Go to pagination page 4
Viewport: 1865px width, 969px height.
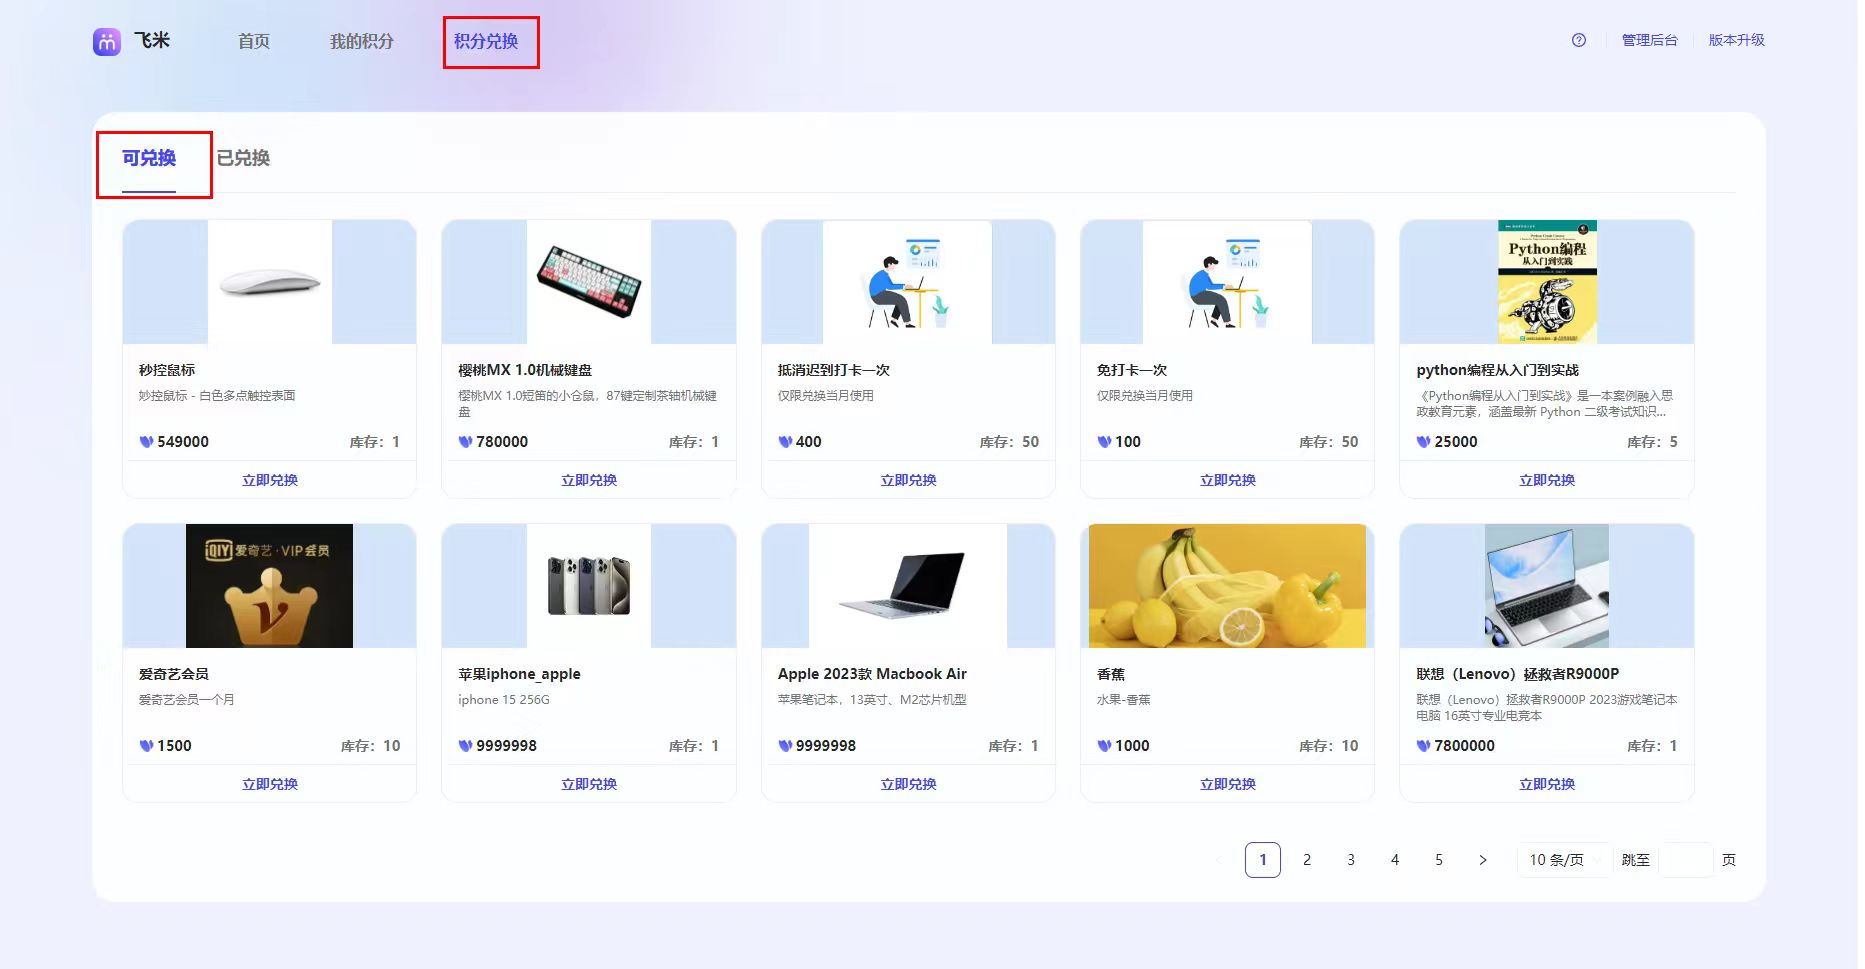click(1395, 860)
